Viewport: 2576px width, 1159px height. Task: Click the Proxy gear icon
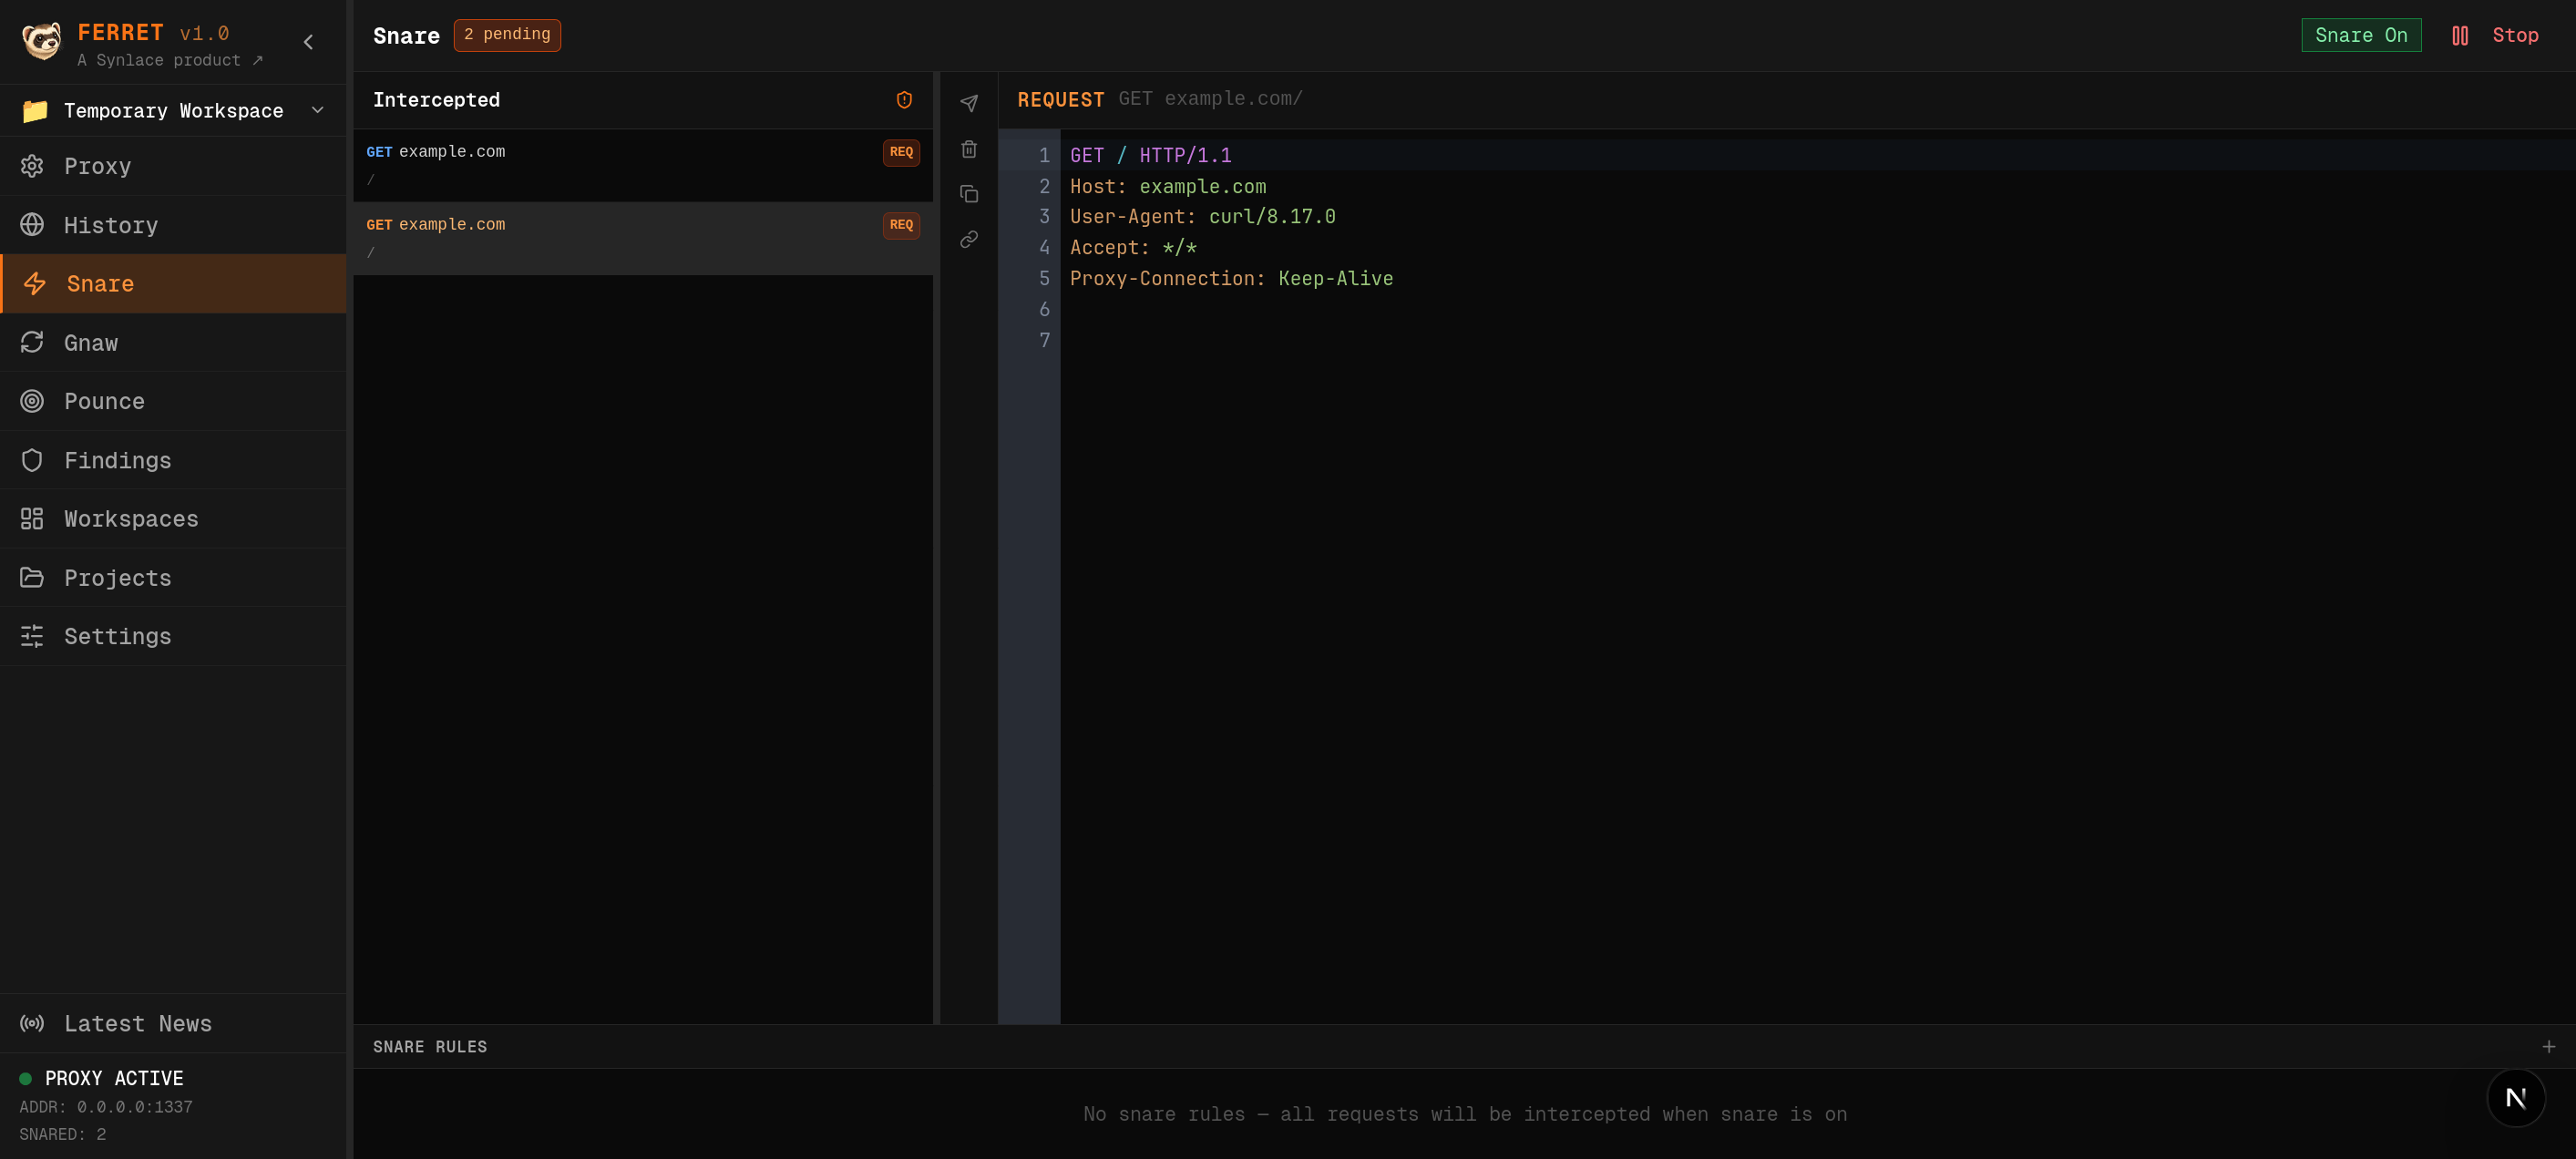click(32, 166)
